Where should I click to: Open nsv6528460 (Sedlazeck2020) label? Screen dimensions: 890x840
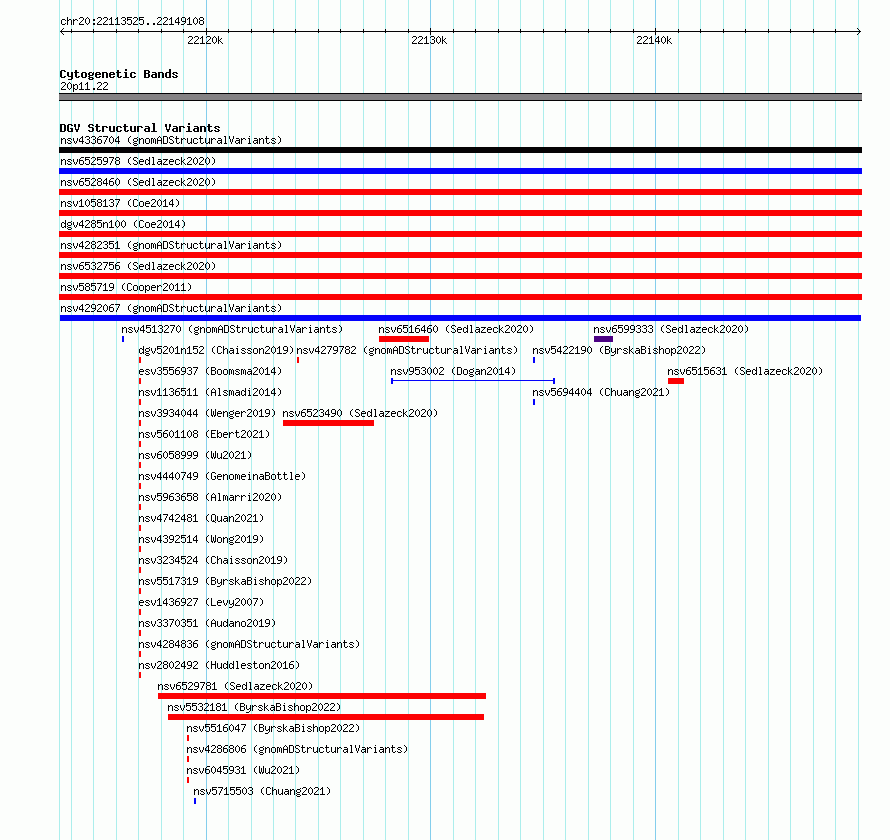[x=138, y=182]
